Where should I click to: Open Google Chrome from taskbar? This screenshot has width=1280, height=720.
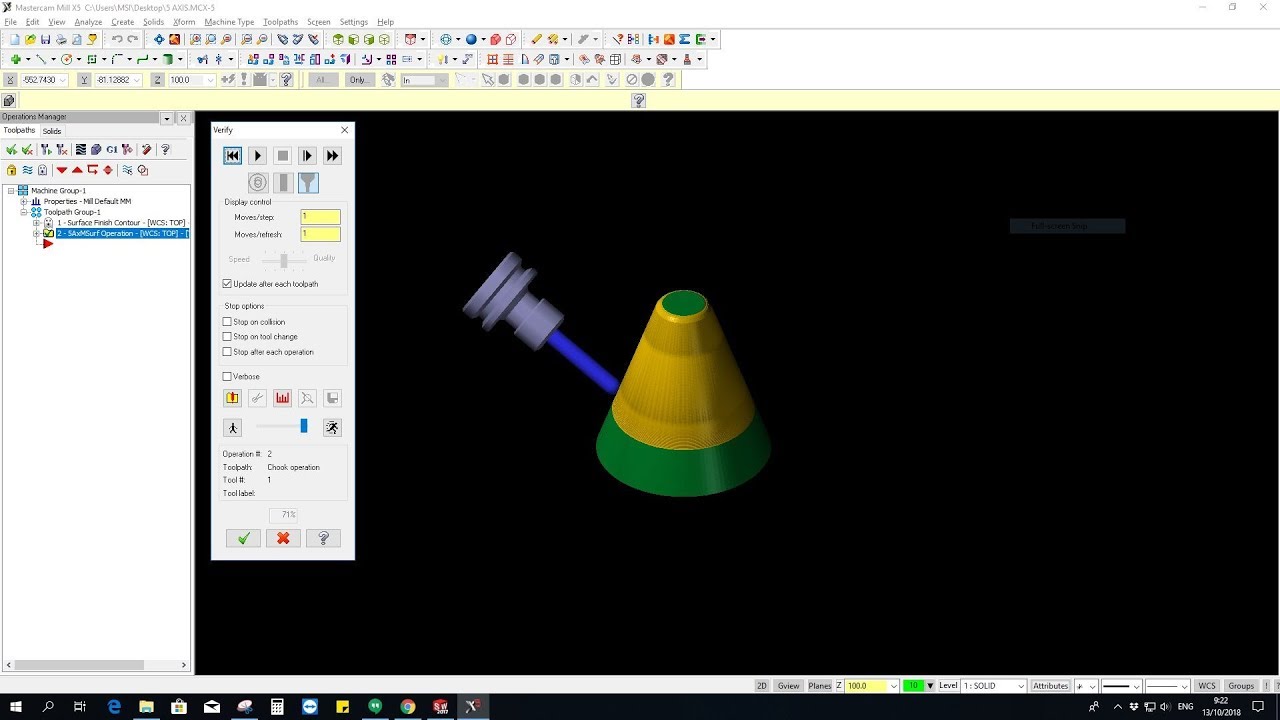tap(407, 706)
